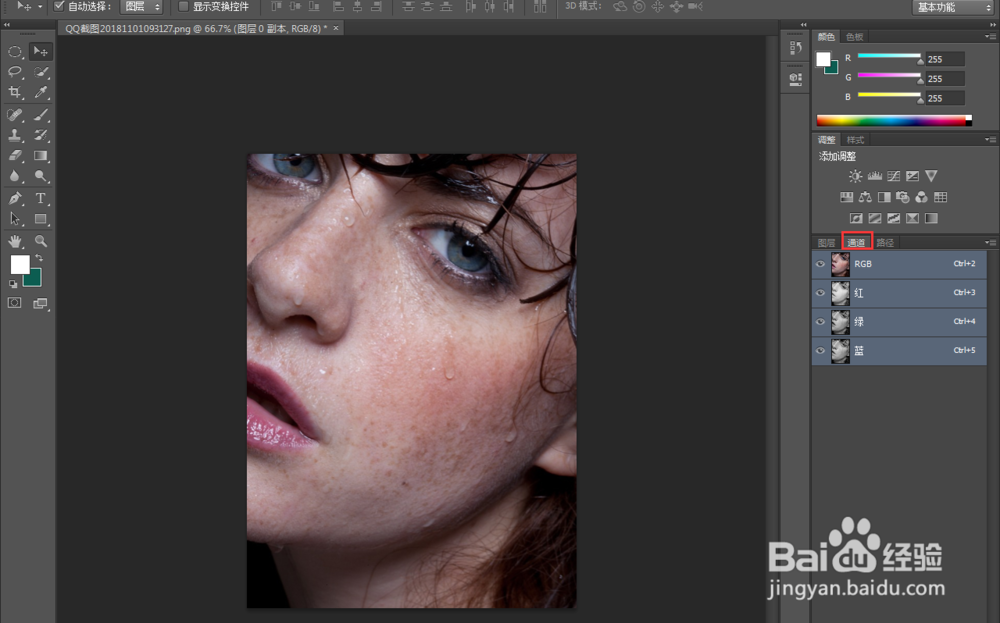This screenshot has width=1000, height=623.
Task: Add a Black & White adjustment
Action: 884,197
